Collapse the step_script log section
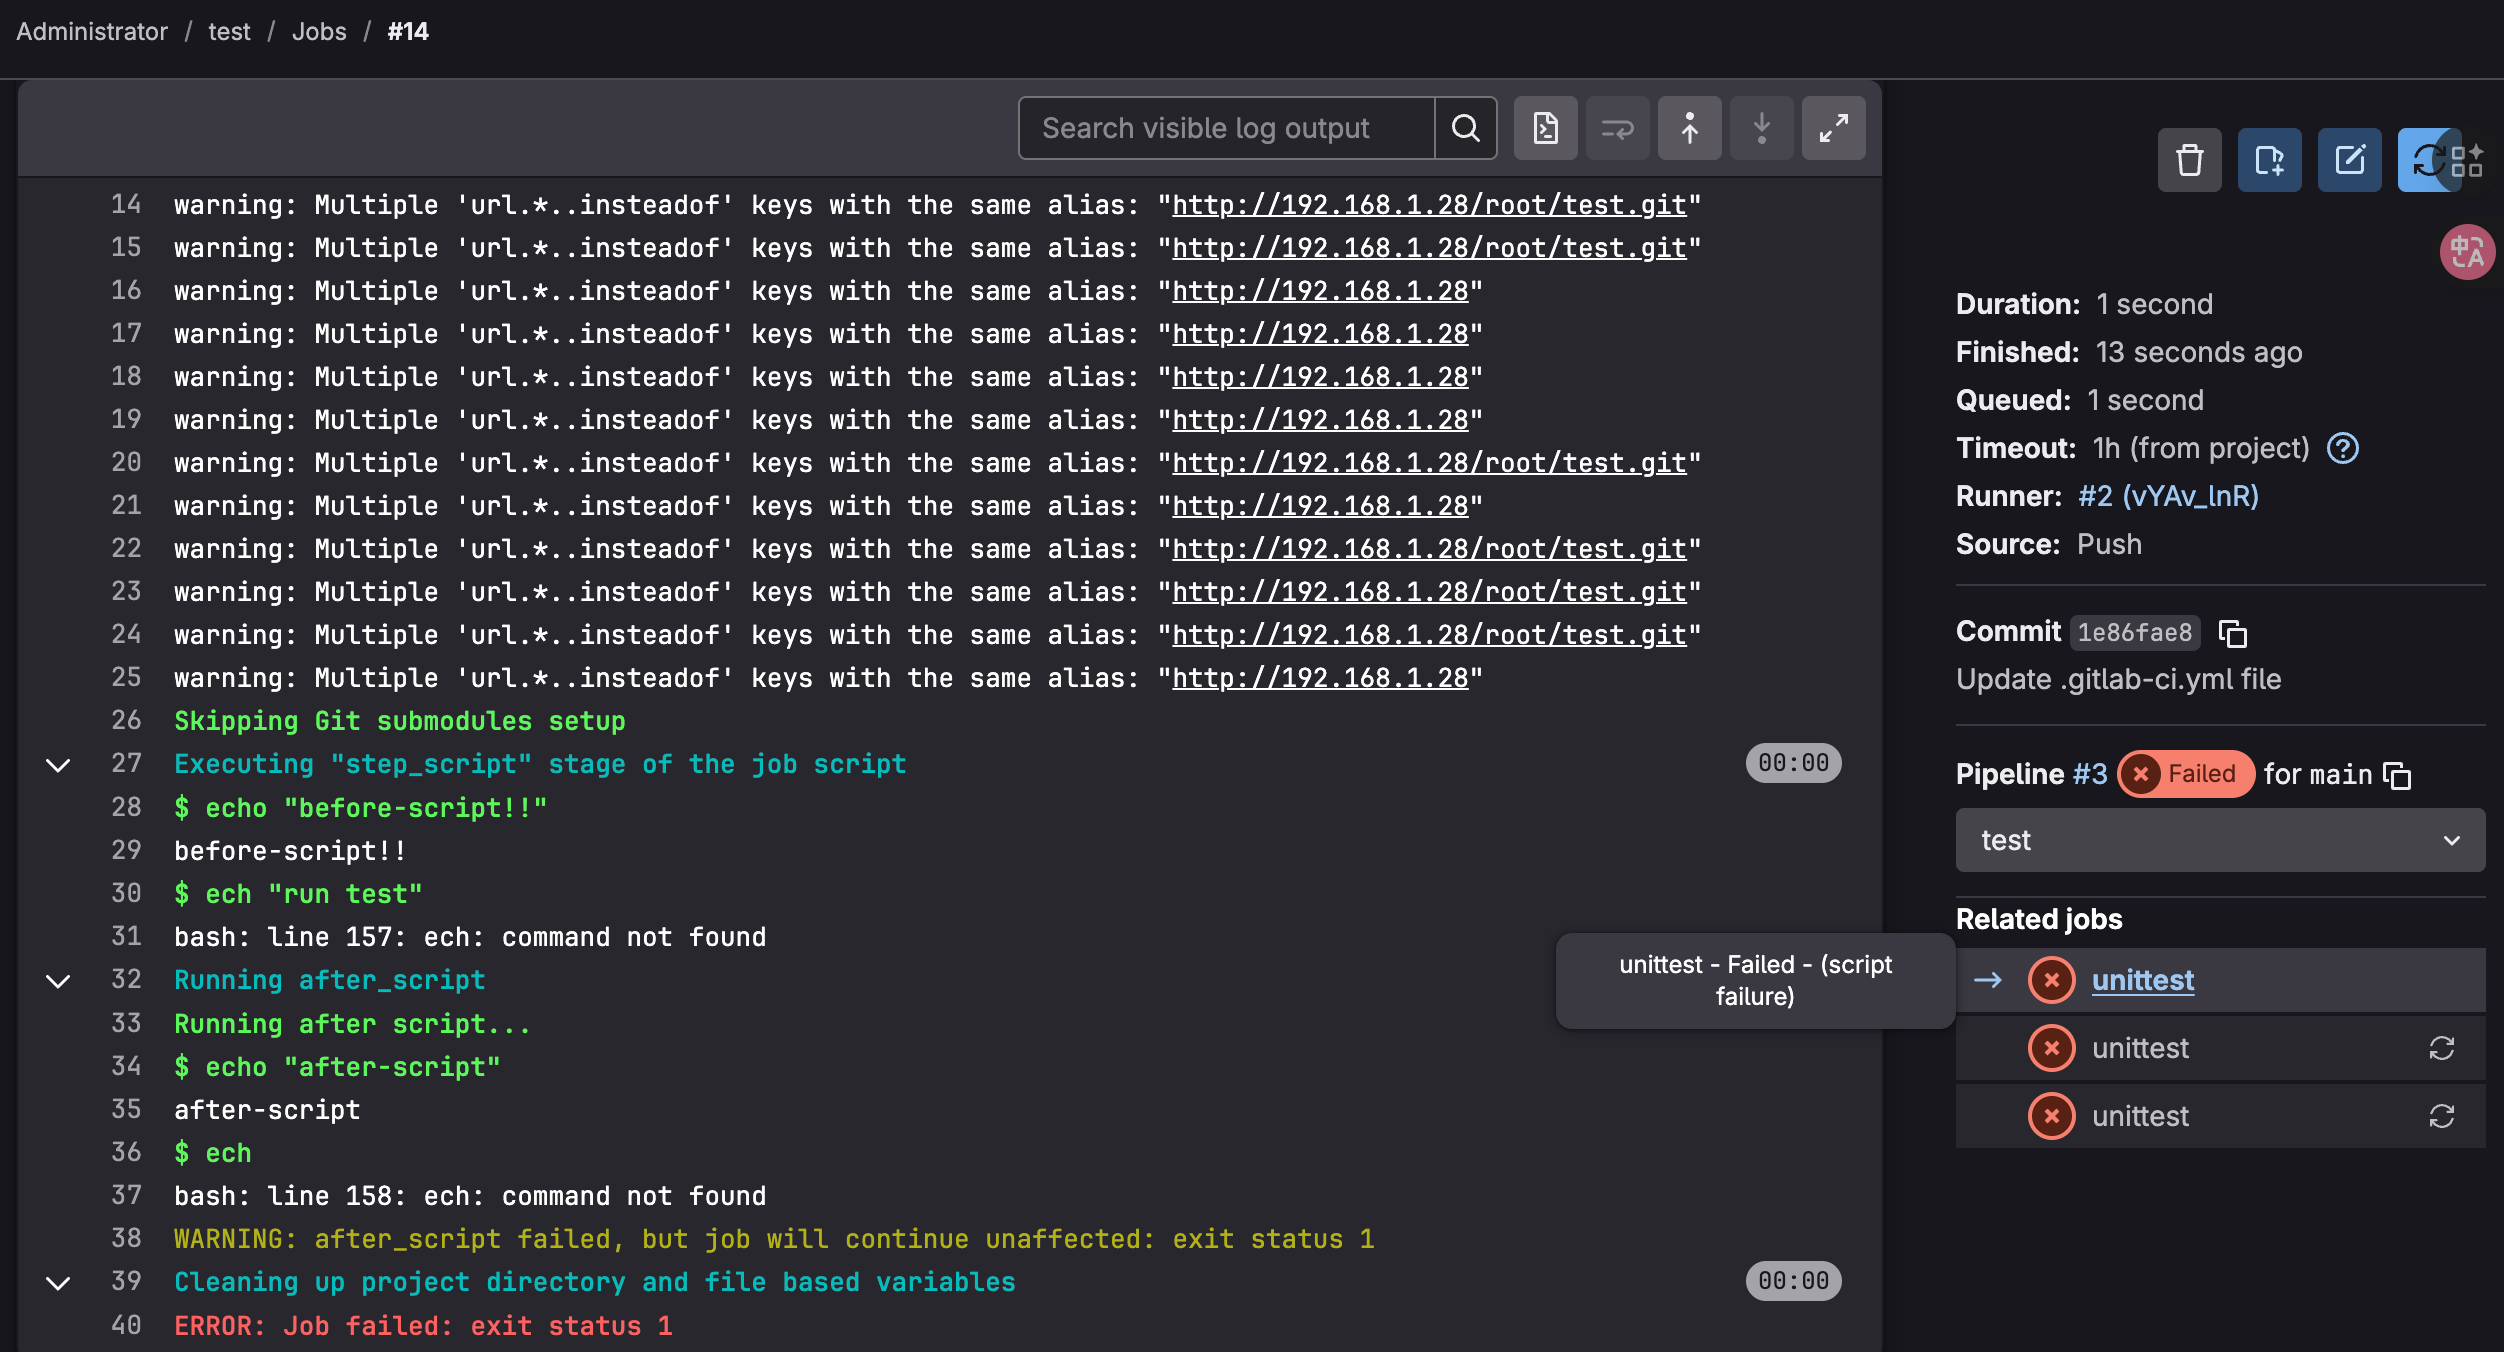 (59, 765)
